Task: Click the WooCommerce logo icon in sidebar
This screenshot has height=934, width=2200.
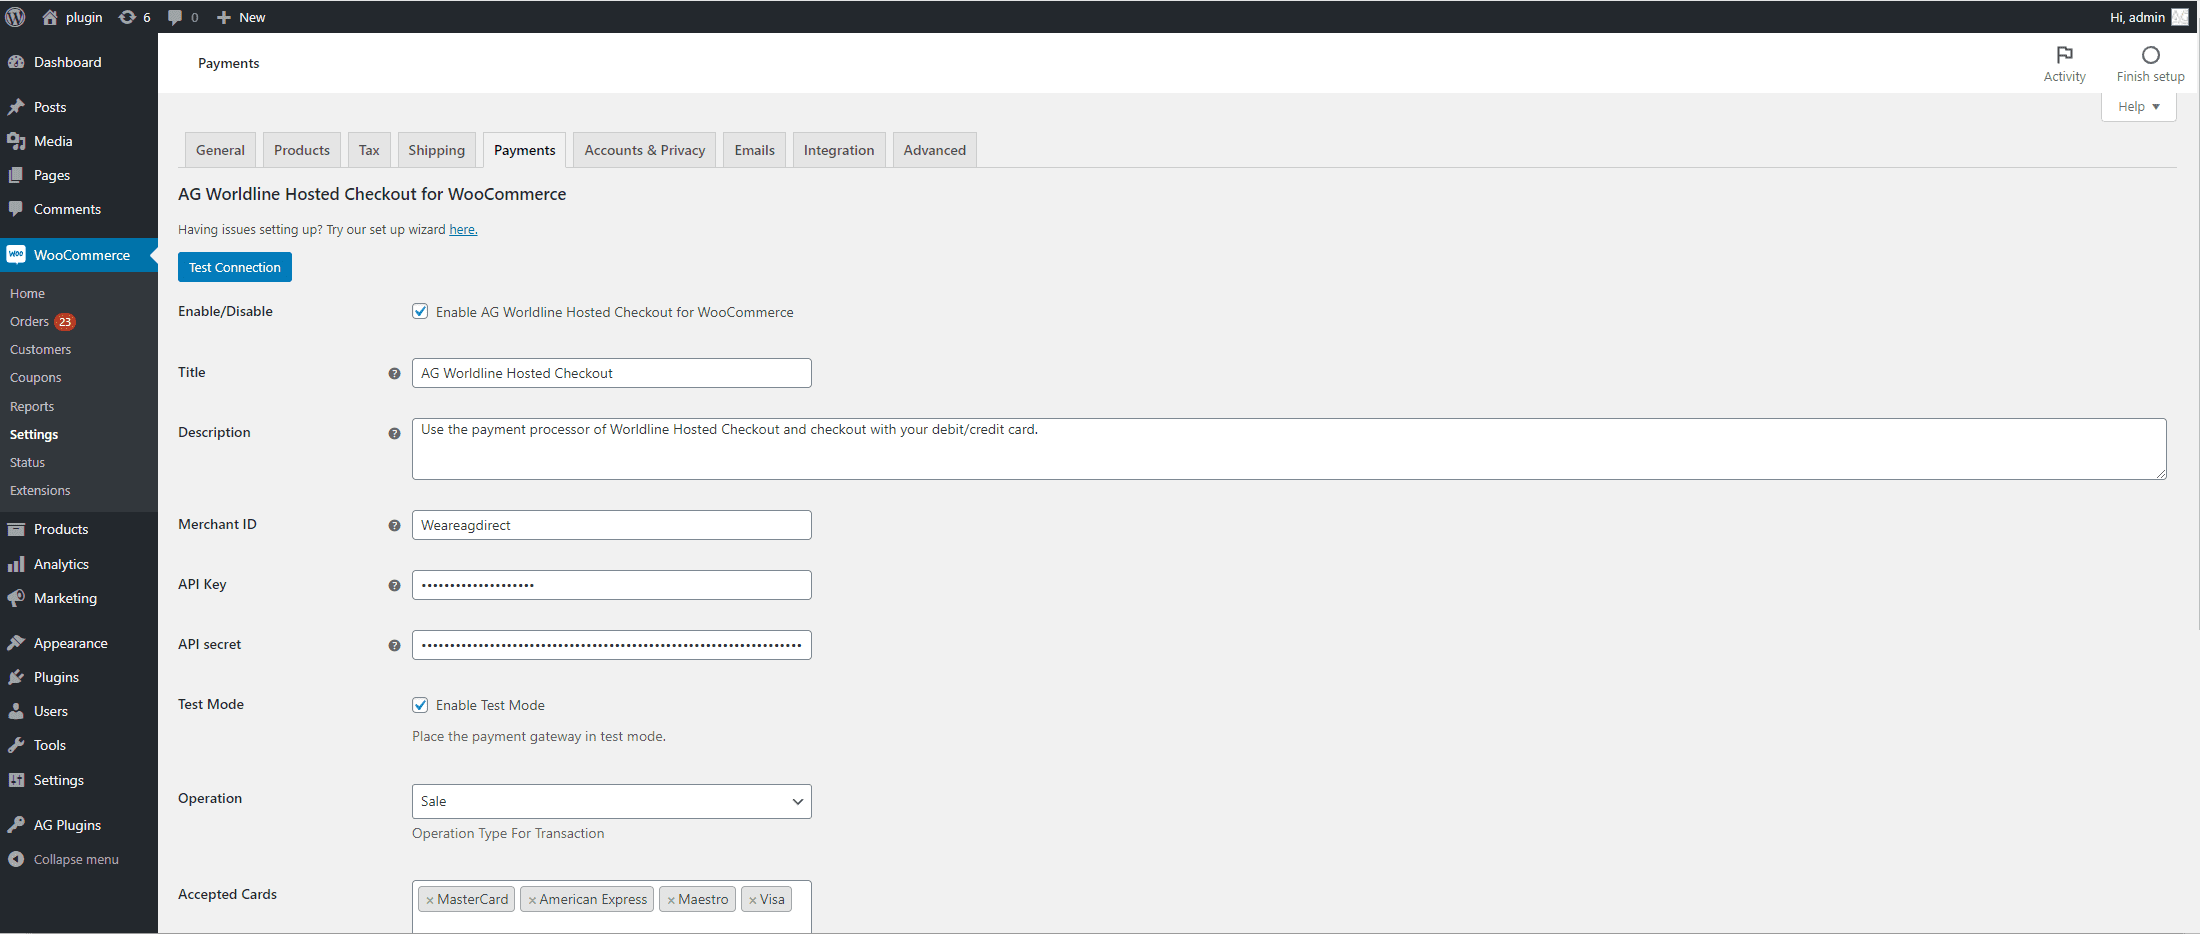Action: click(x=16, y=255)
